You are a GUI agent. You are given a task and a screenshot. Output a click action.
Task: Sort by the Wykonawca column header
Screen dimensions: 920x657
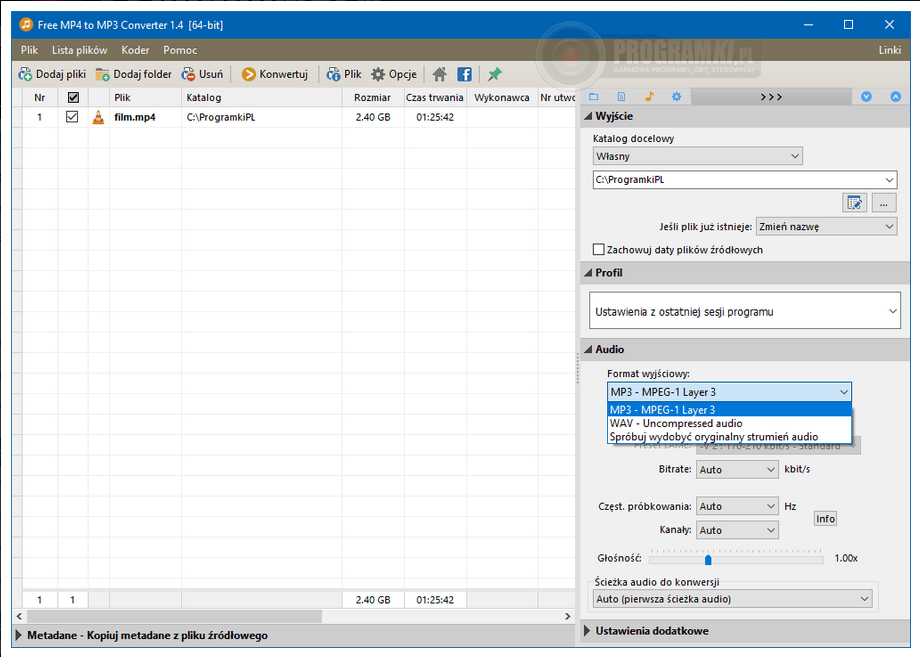point(502,97)
